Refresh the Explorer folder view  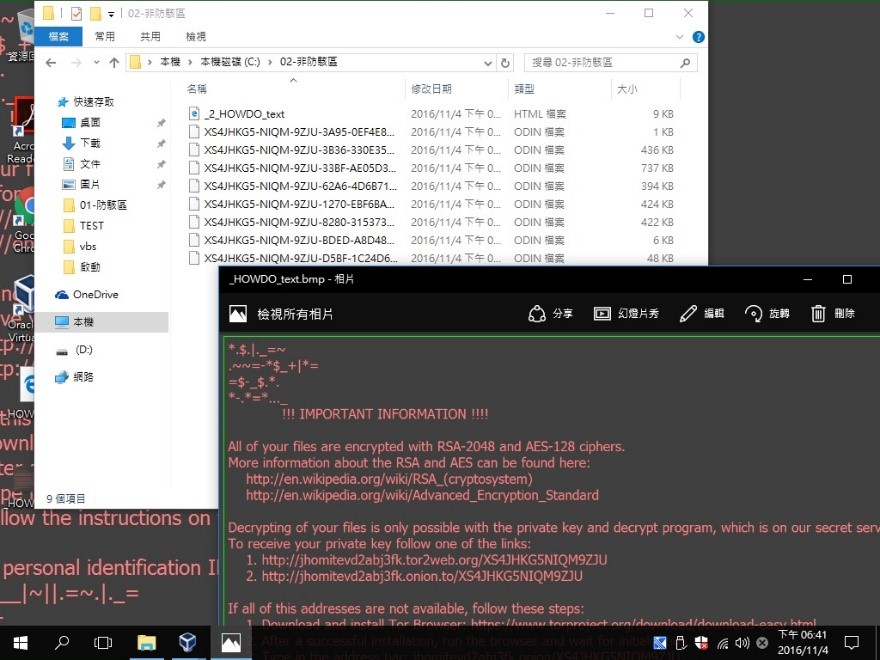coord(506,62)
